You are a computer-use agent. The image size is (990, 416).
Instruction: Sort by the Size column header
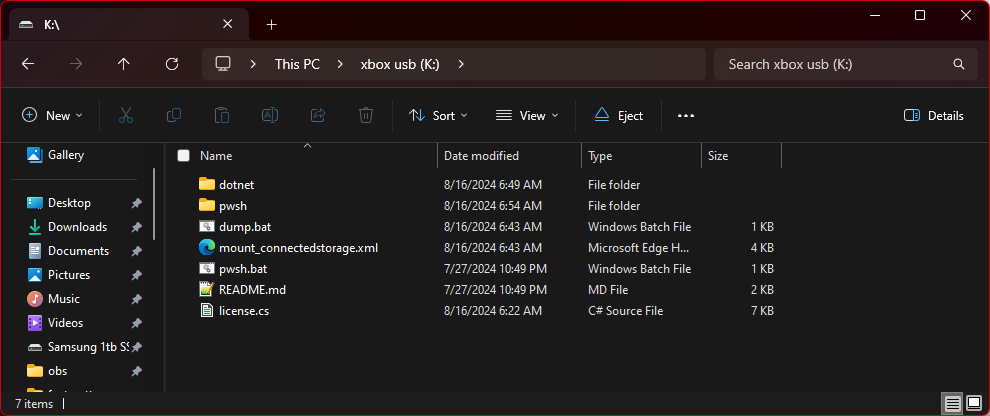741,155
